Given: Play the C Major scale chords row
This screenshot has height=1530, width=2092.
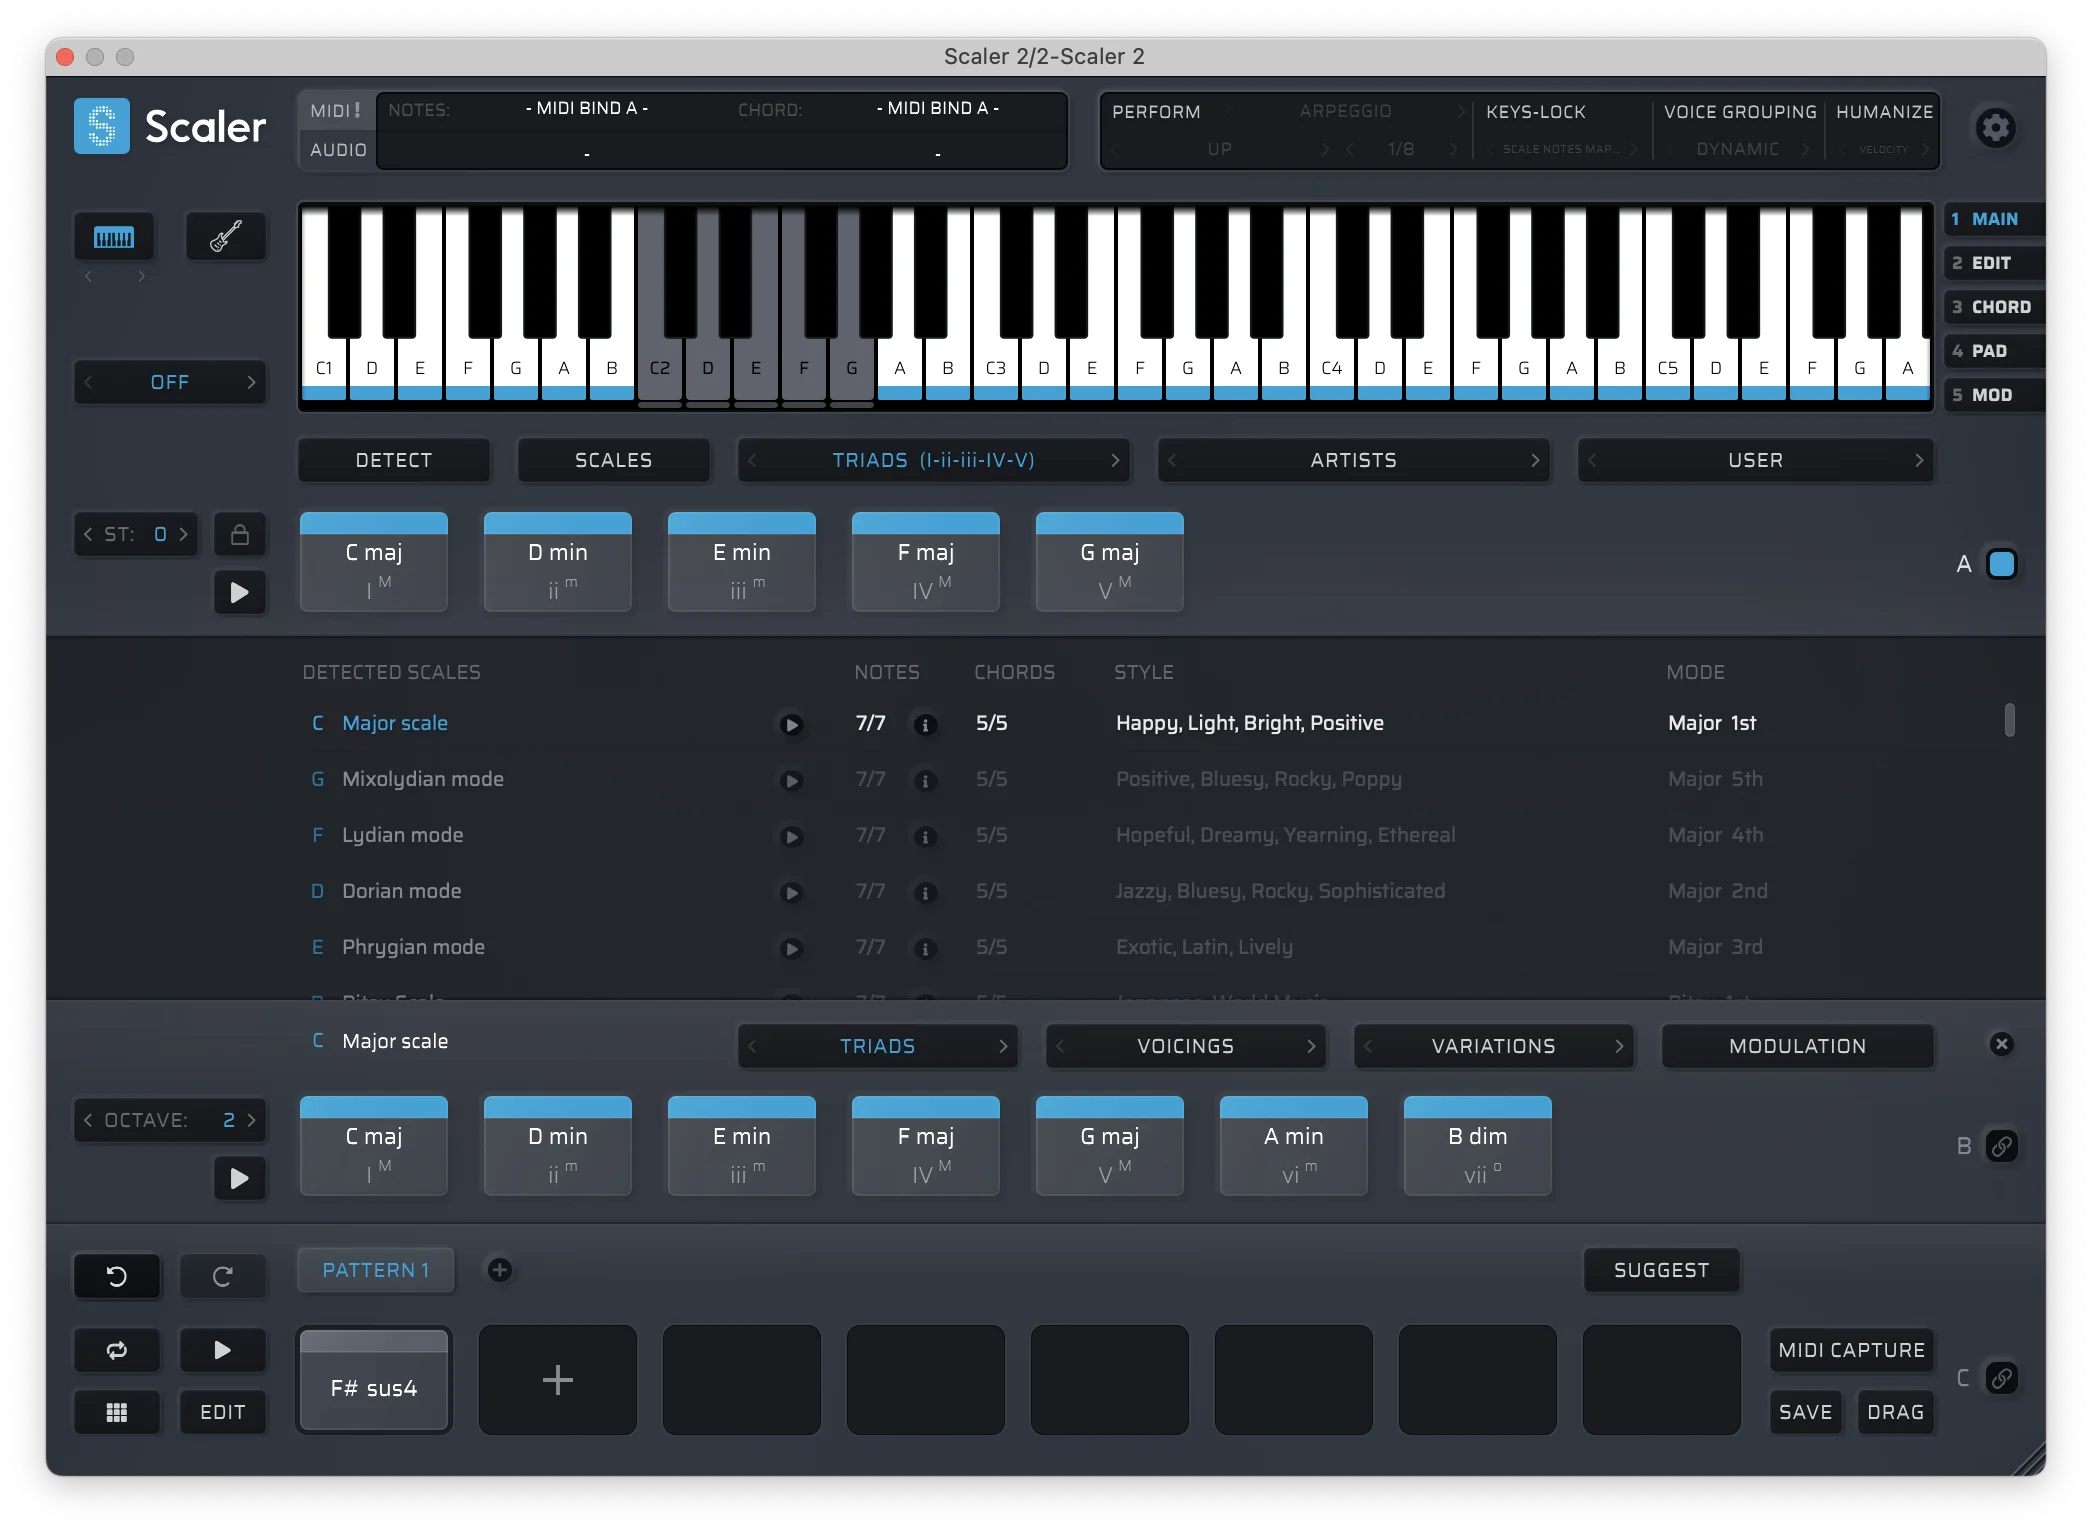Looking at the screenshot, I should 240,1178.
